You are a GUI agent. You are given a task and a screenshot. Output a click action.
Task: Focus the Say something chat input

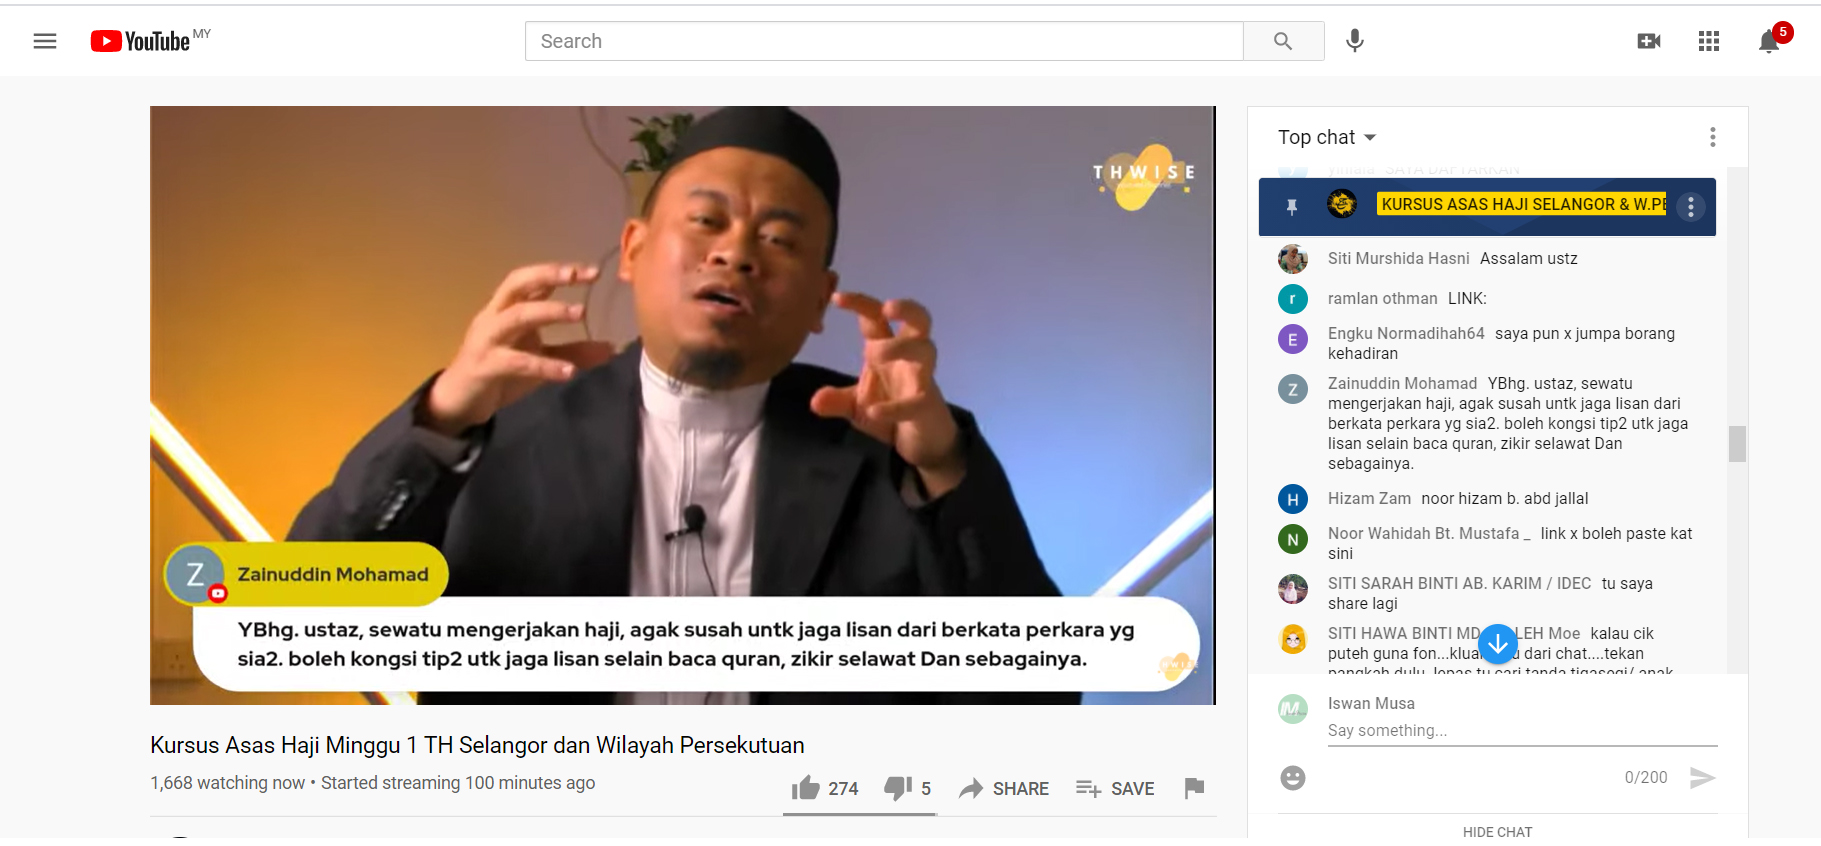coord(1522,731)
